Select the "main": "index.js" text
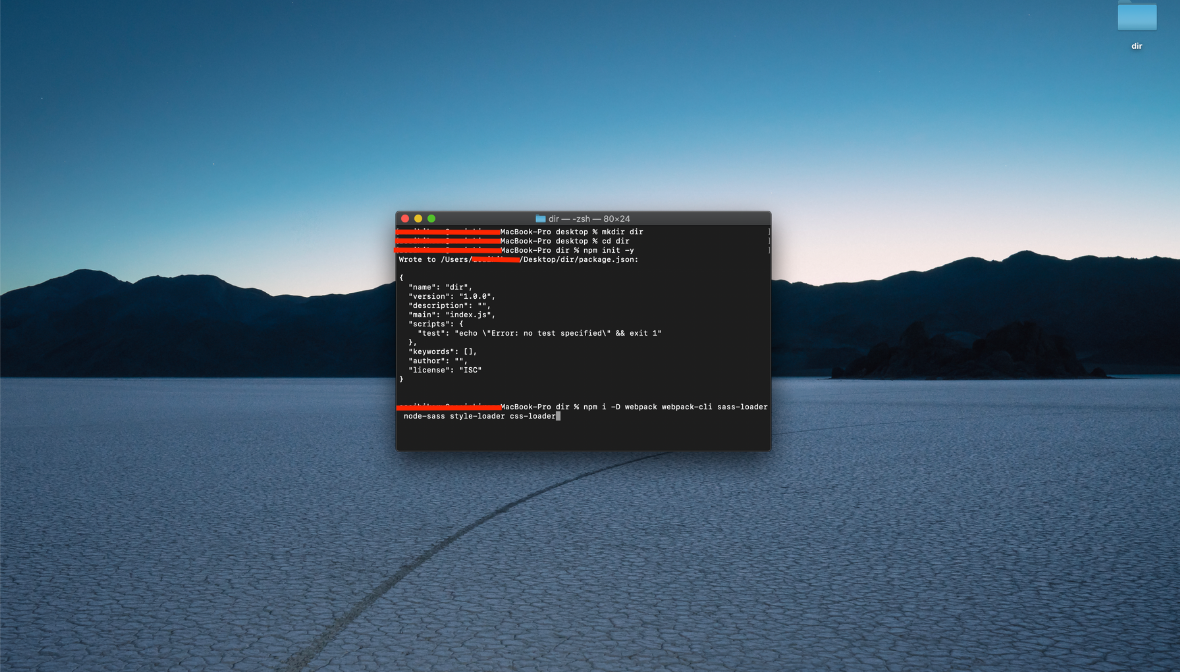The width and height of the screenshot is (1180, 672). (450, 315)
